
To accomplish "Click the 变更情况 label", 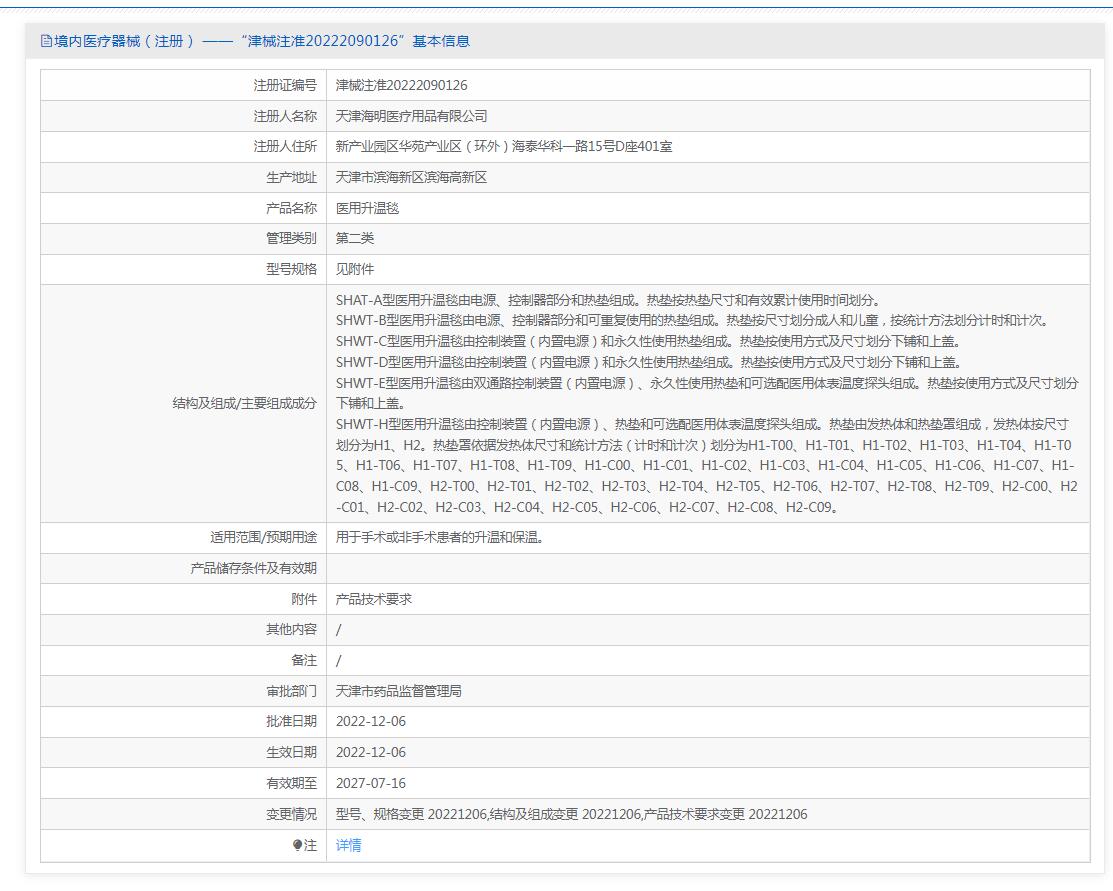I will click(292, 814).
